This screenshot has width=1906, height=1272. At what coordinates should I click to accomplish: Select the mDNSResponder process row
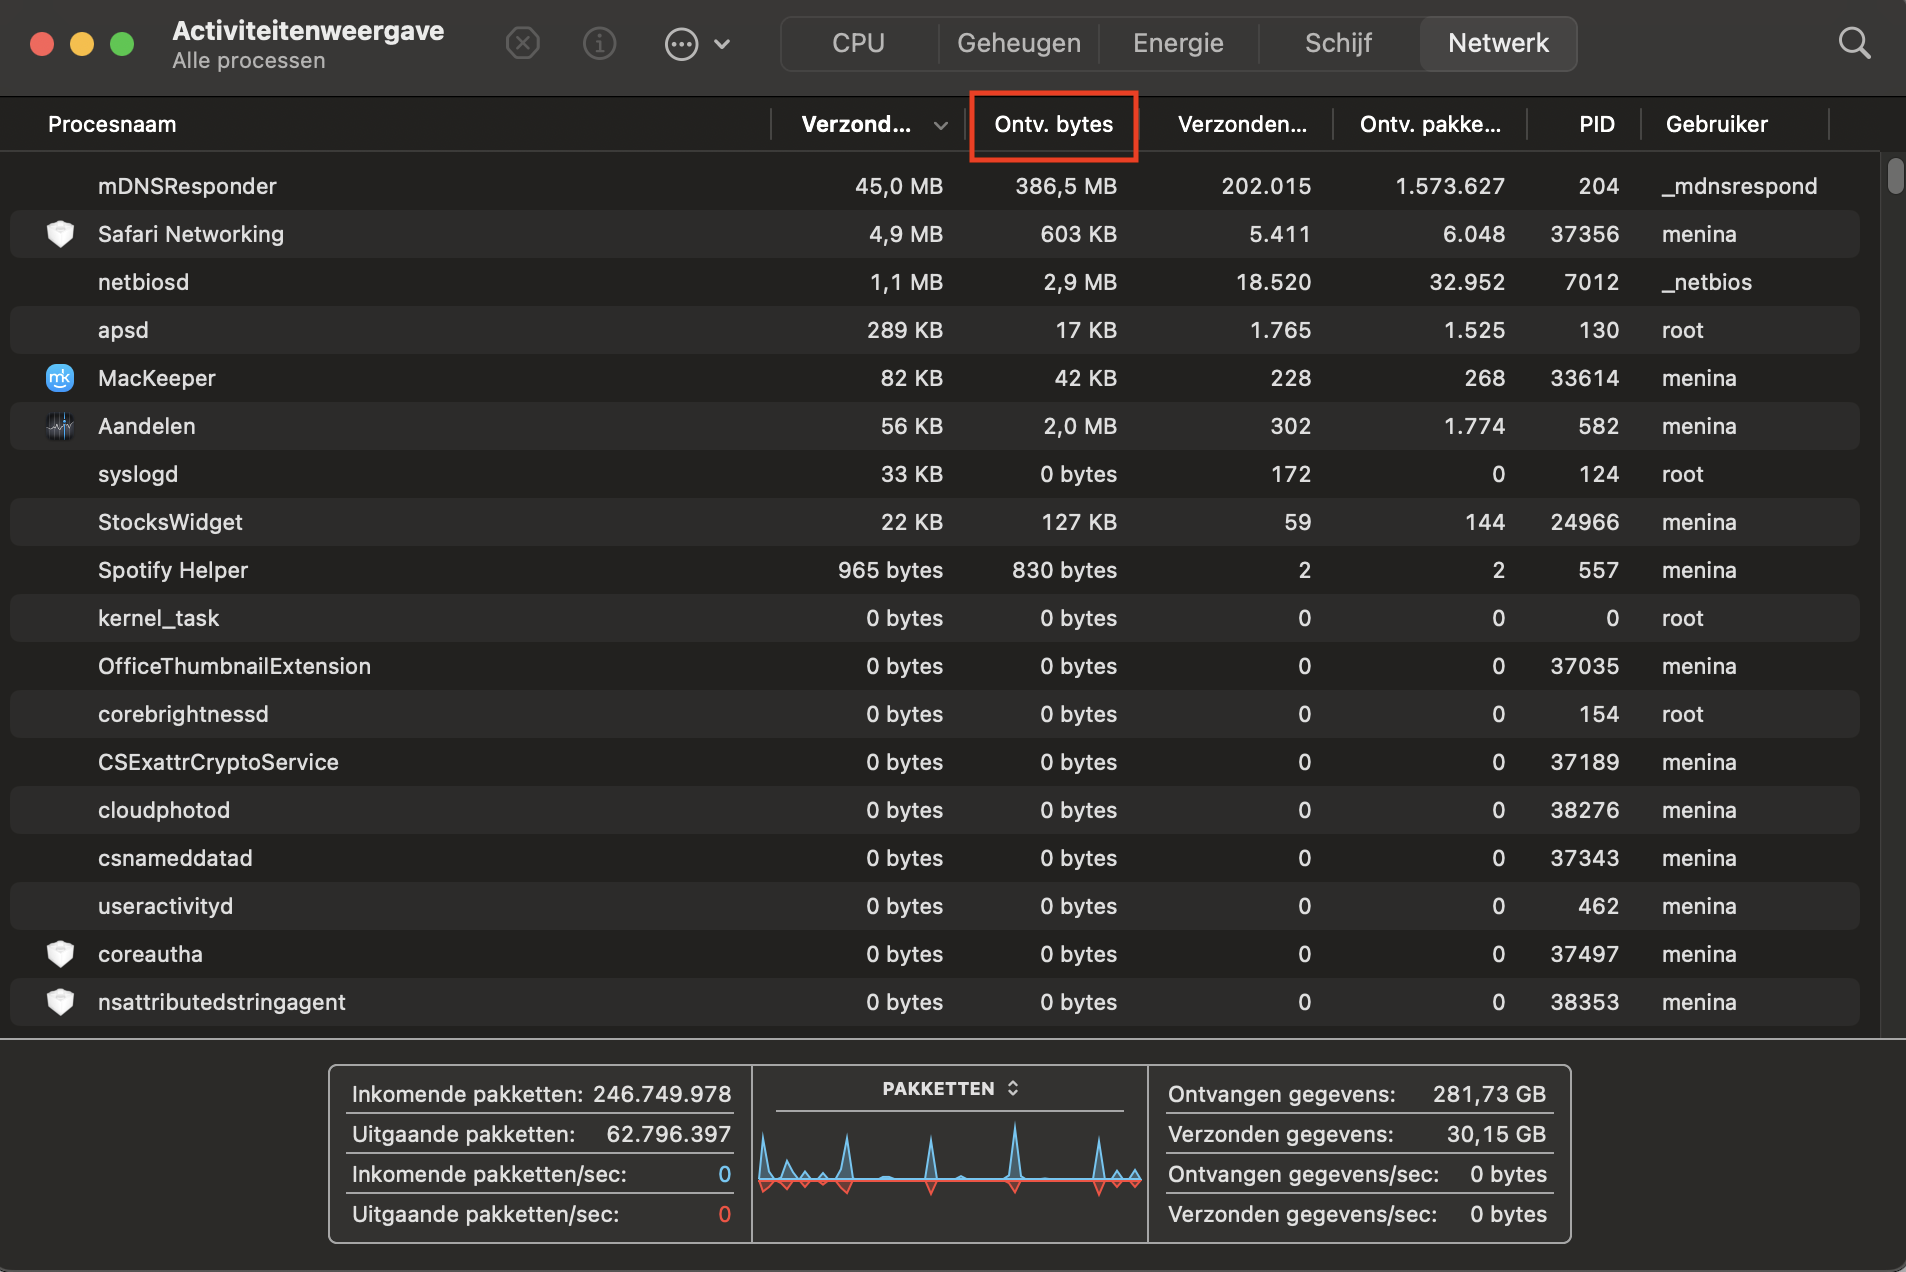(187, 186)
